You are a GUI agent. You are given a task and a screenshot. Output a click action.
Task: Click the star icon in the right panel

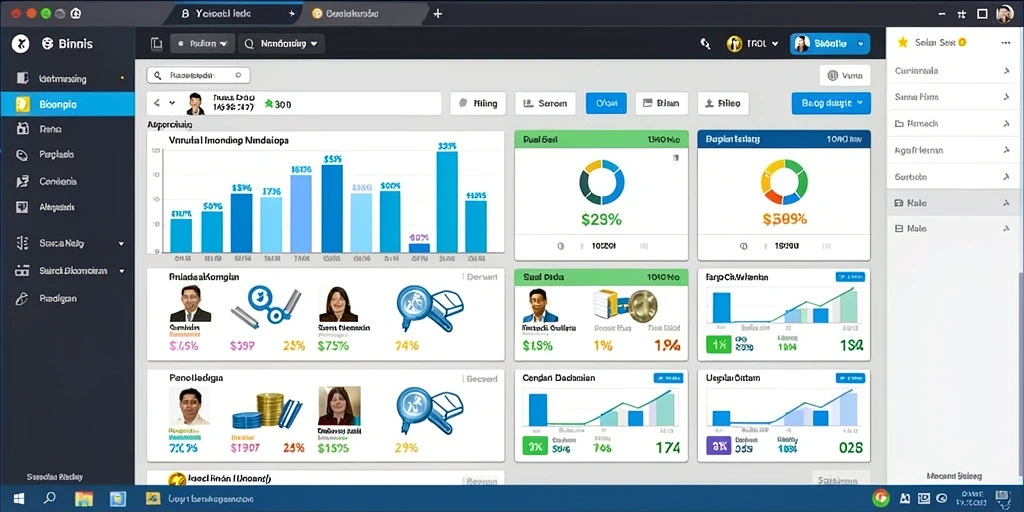903,42
